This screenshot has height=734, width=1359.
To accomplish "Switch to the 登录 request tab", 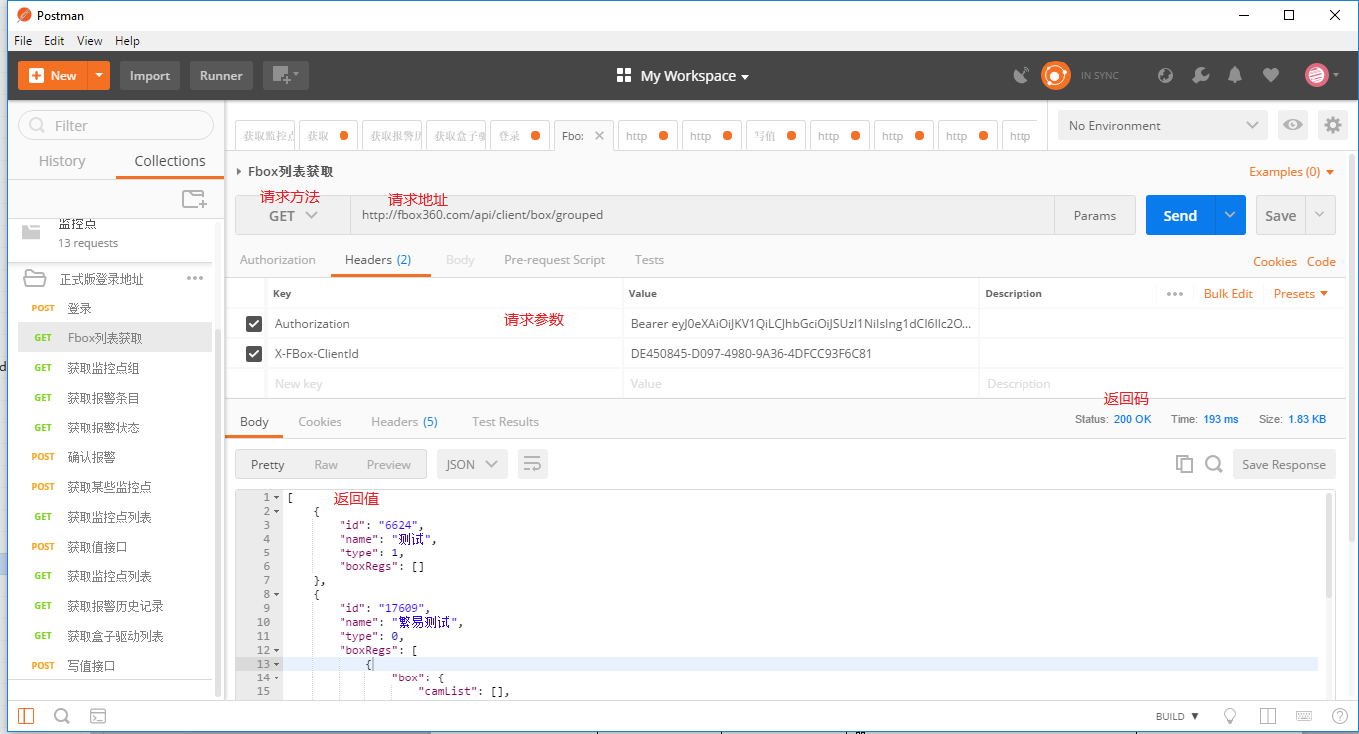I will pyautogui.click(x=519, y=136).
